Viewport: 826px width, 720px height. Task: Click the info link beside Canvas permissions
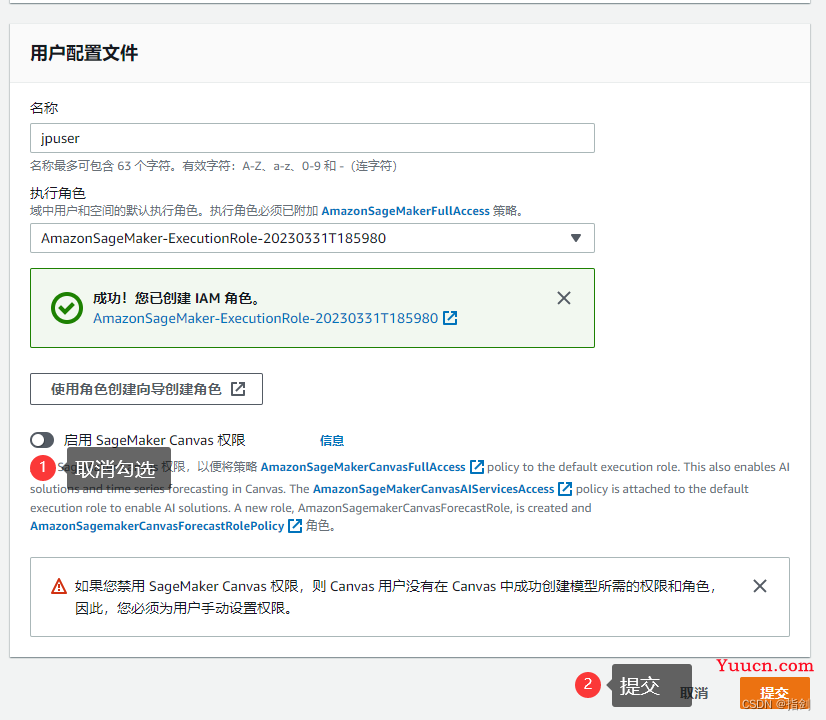pyautogui.click(x=332, y=440)
